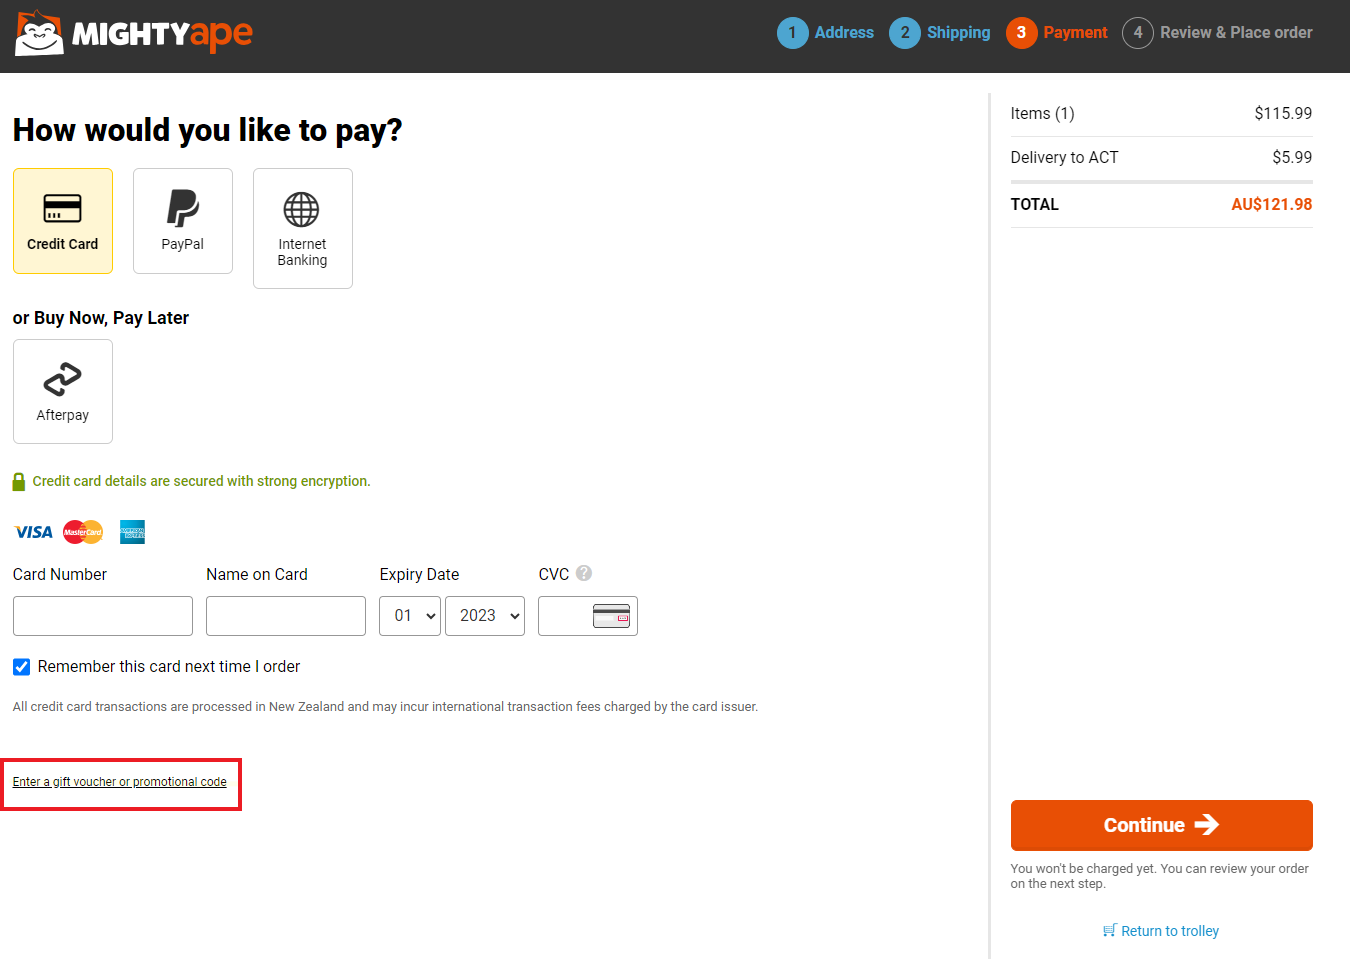
Task: Click the encryption security notice text
Action: coord(202,481)
